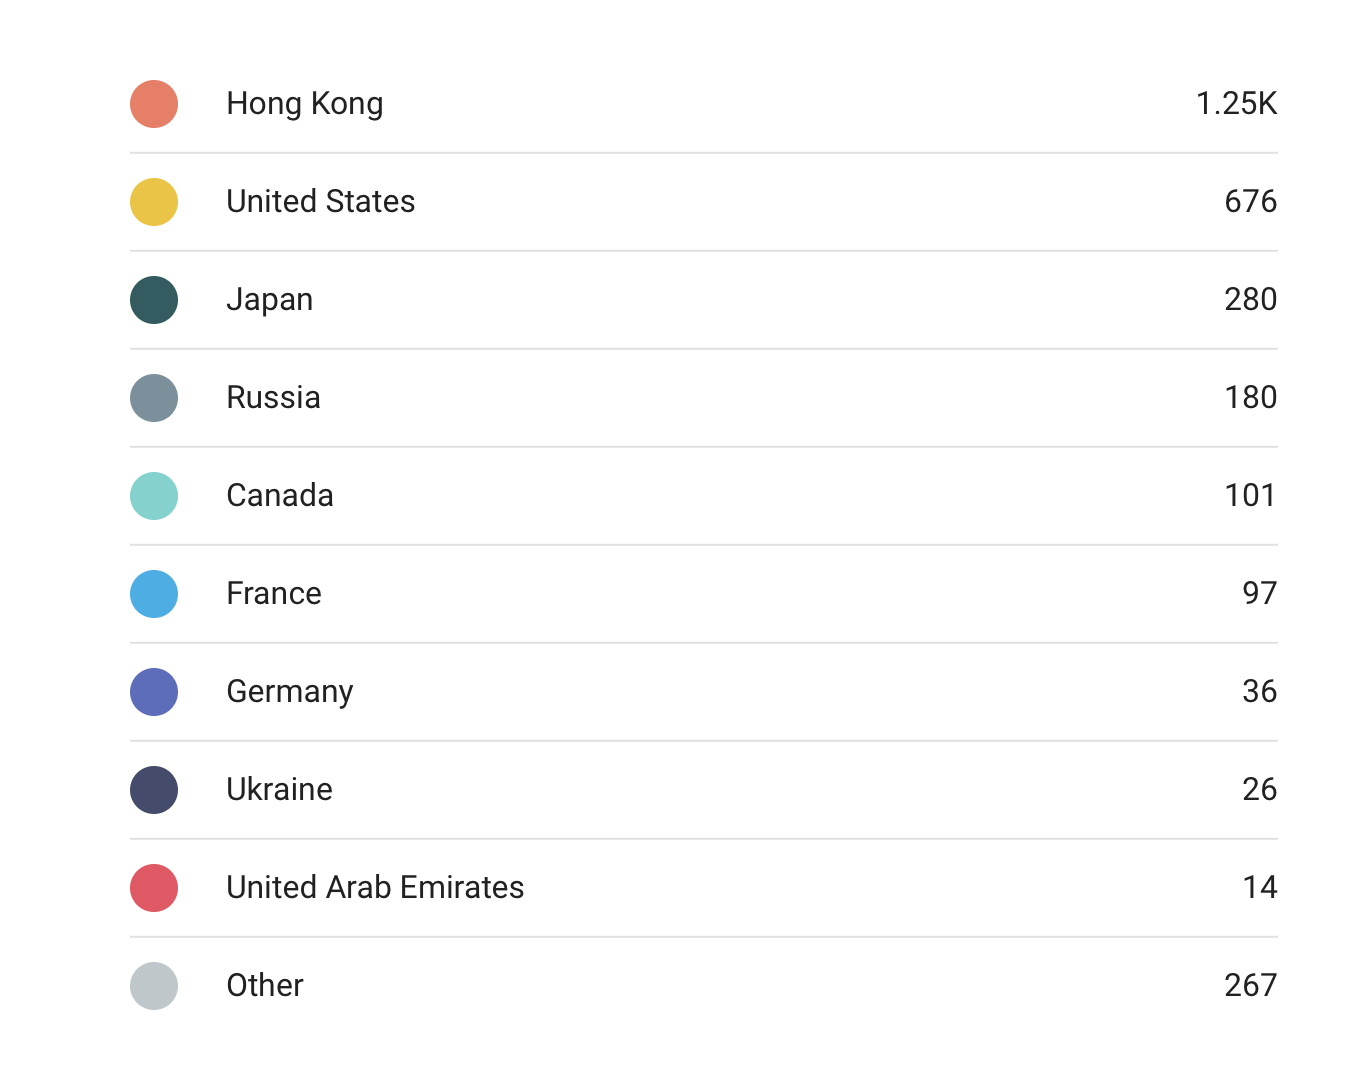This screenshot has height=1084, width=1346.
Task: Click the indigo Germany color dot
Action: [x=154, y=692]
